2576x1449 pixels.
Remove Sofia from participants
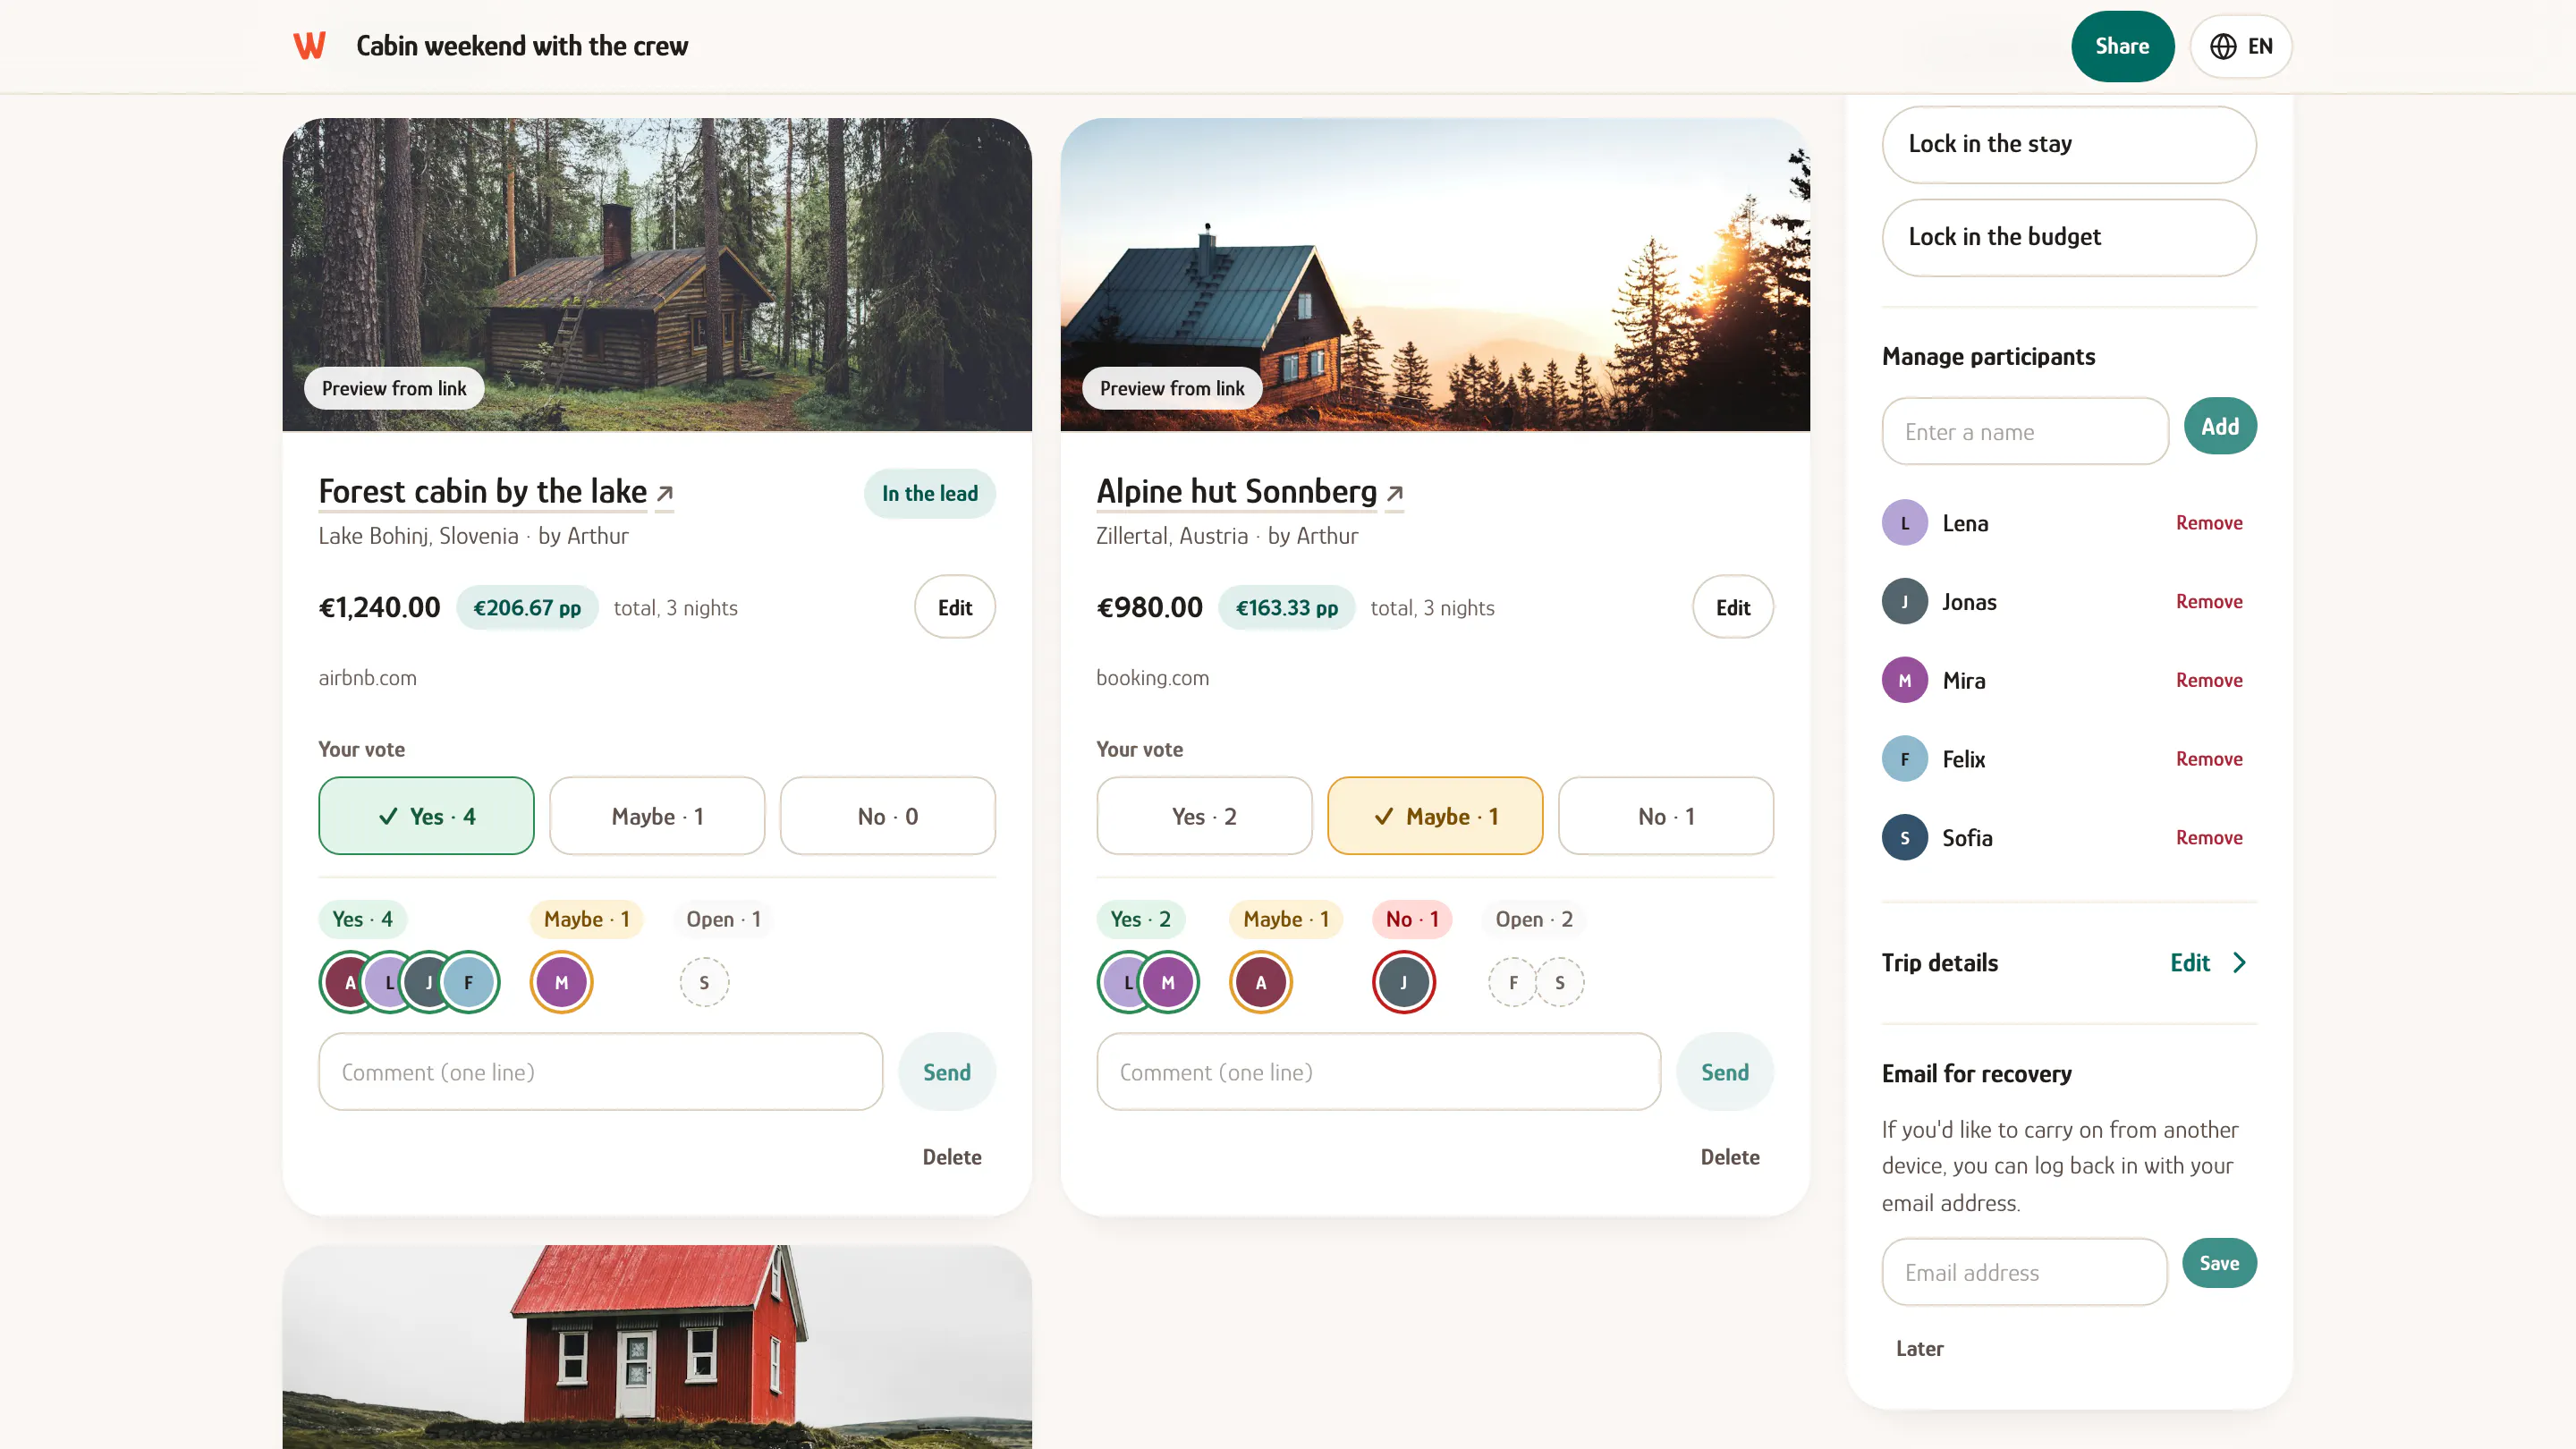click(x=2209, y=838)
